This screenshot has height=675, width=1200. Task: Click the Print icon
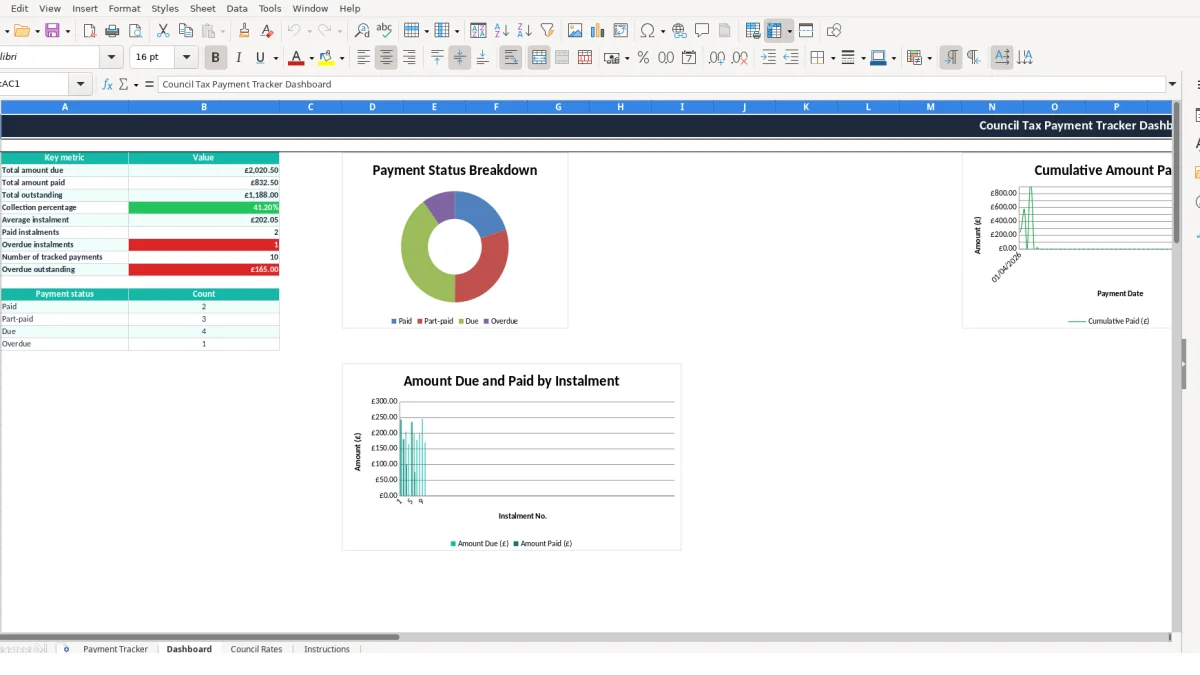(x=112, y=31)
